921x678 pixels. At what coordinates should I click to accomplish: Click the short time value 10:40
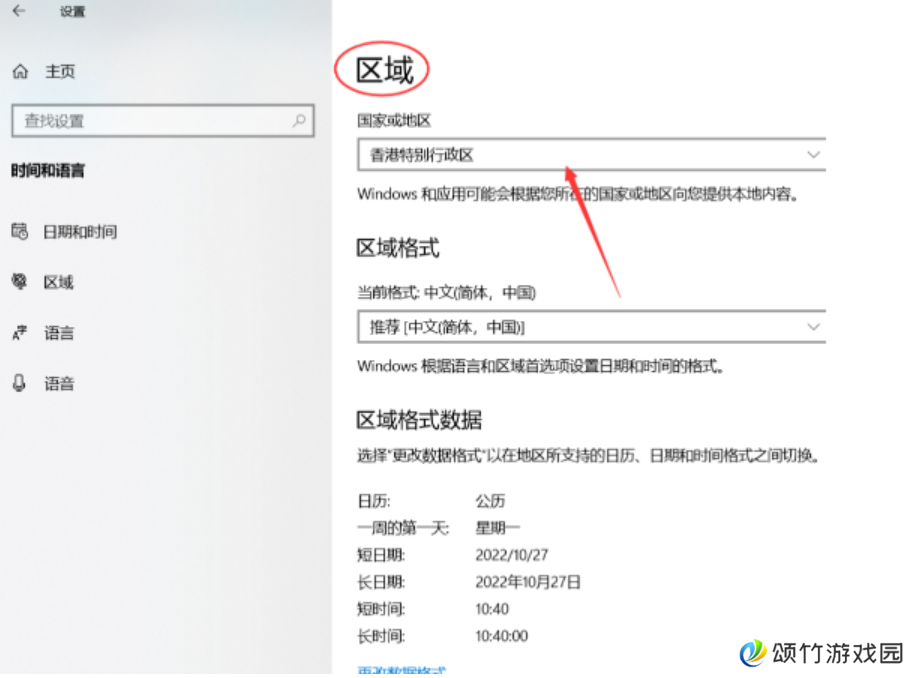point(492,609)
